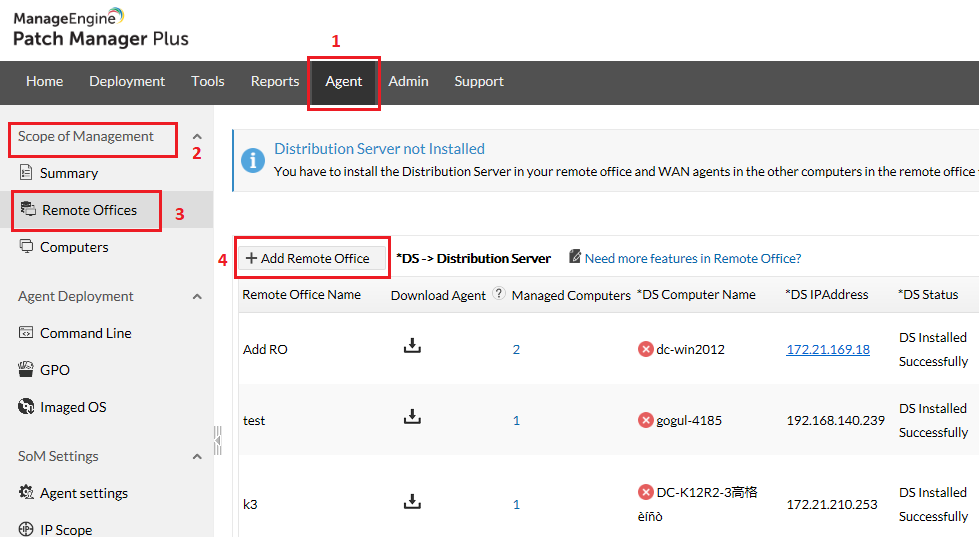This screenshot has height=537, width=979.
Task: Click red error icon beside gogul-4185
Action: pos(646,420)
